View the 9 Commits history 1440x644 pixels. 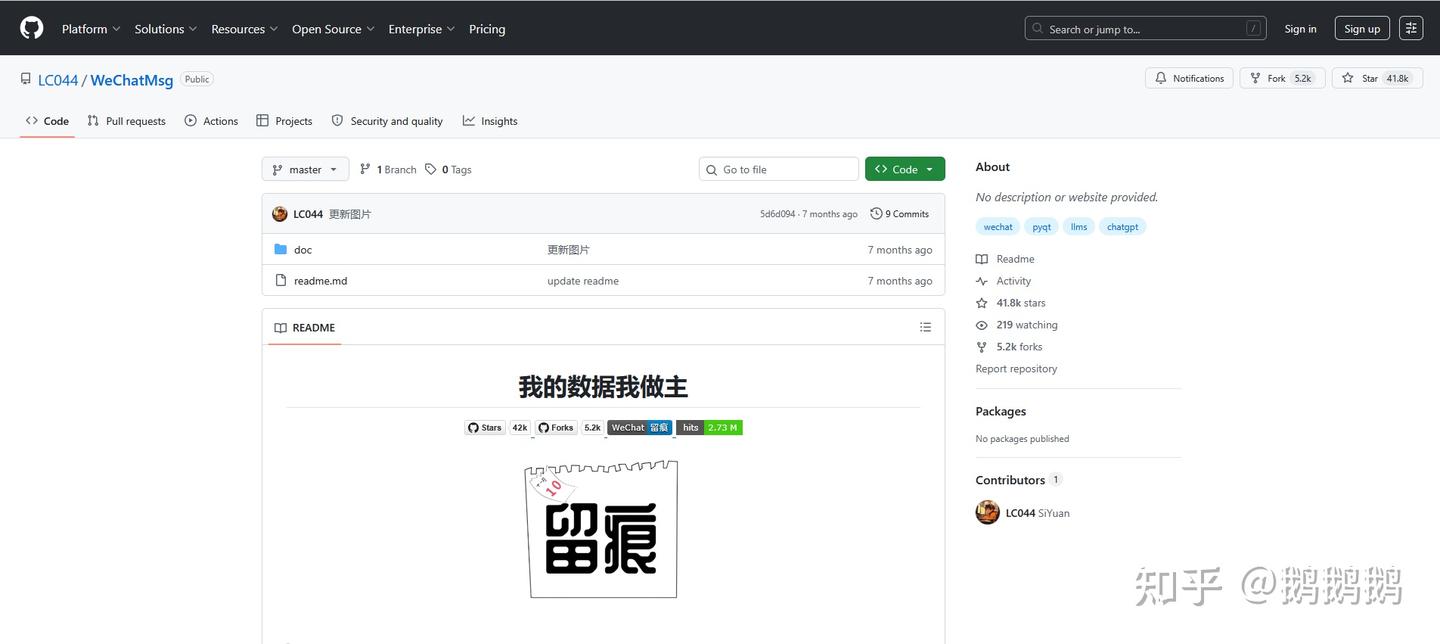pos(900,214)
